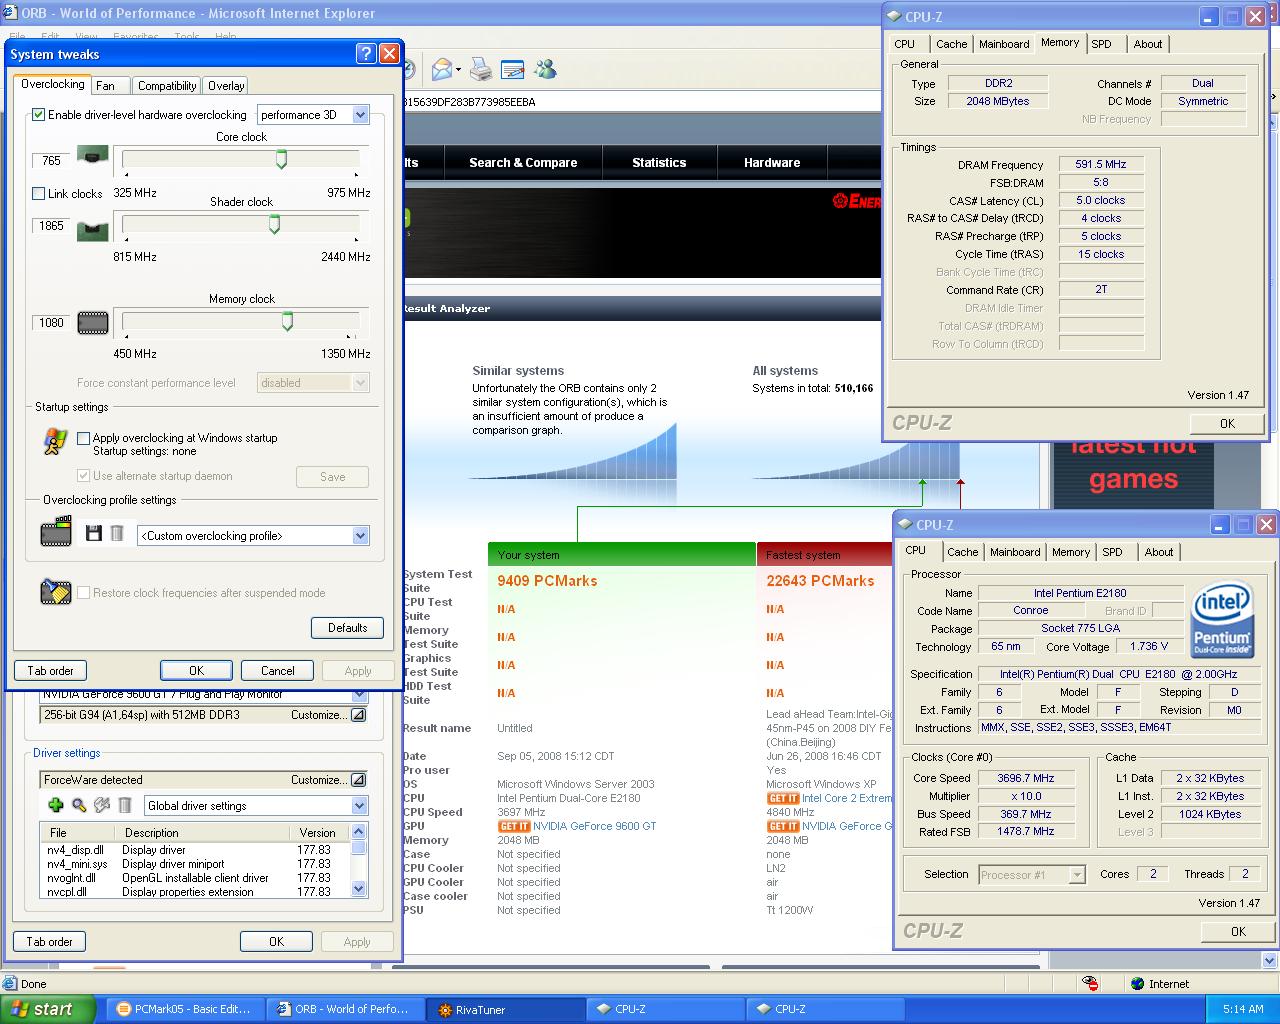The height and width of the screenshot is (1024, 1280).
Task: Click the Defaults button
Action: (347, 628)
